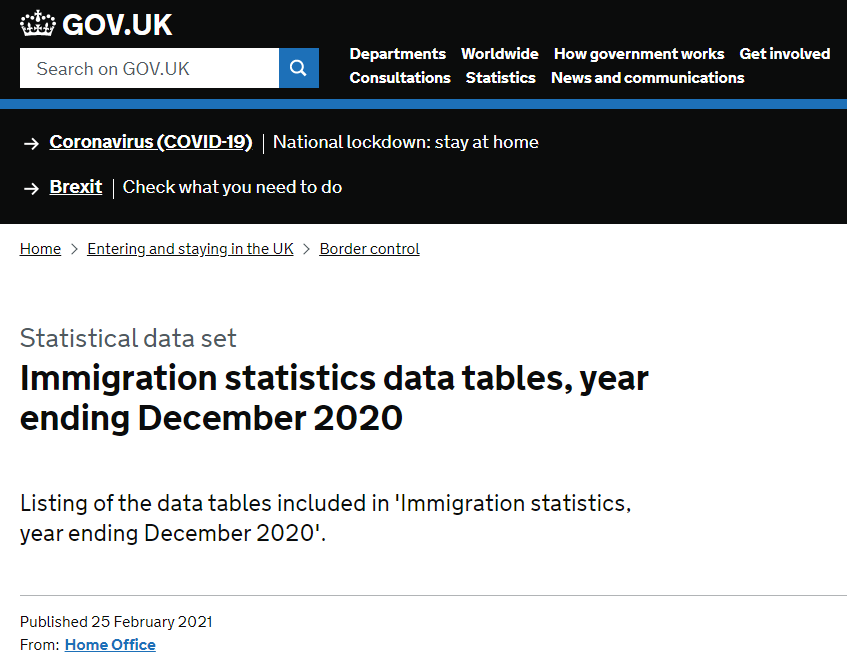Open the Home Office publisher link
The height and width of the screenshot is (666, 847).
[110, 645]
